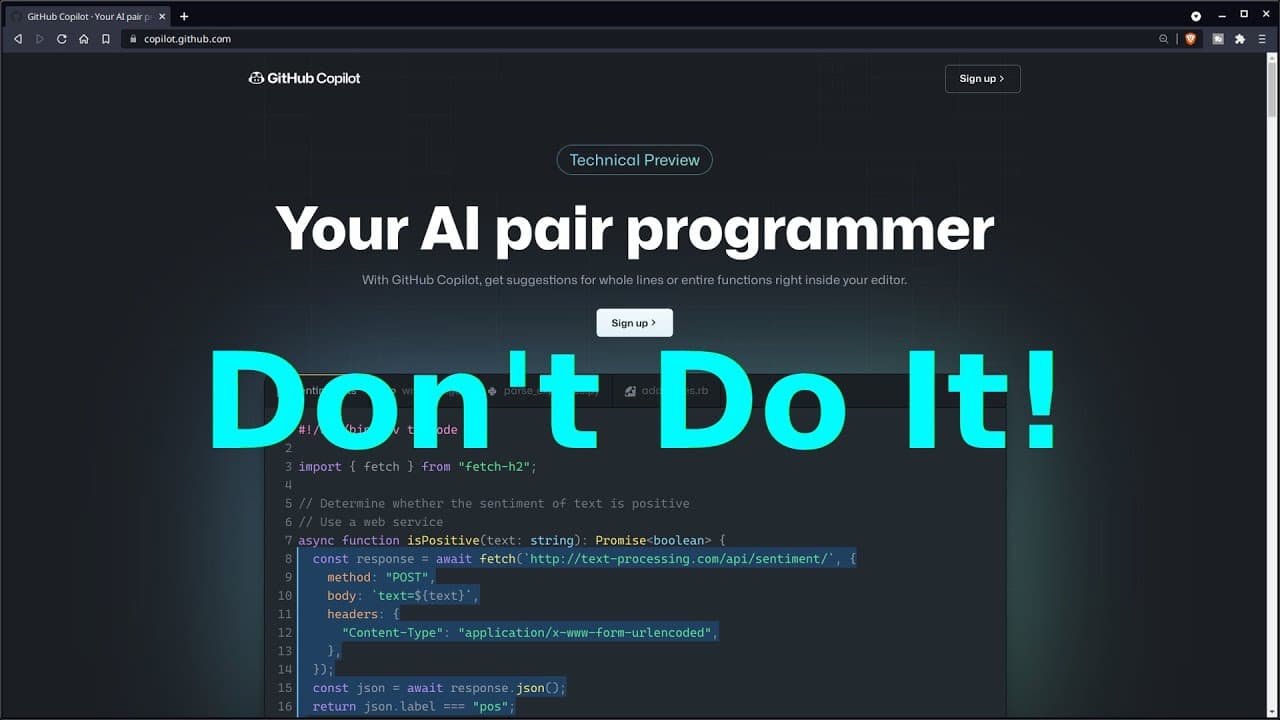Click the browser forward arrow
This screenshot has height=720, width=1280.
tap(40, 39)
